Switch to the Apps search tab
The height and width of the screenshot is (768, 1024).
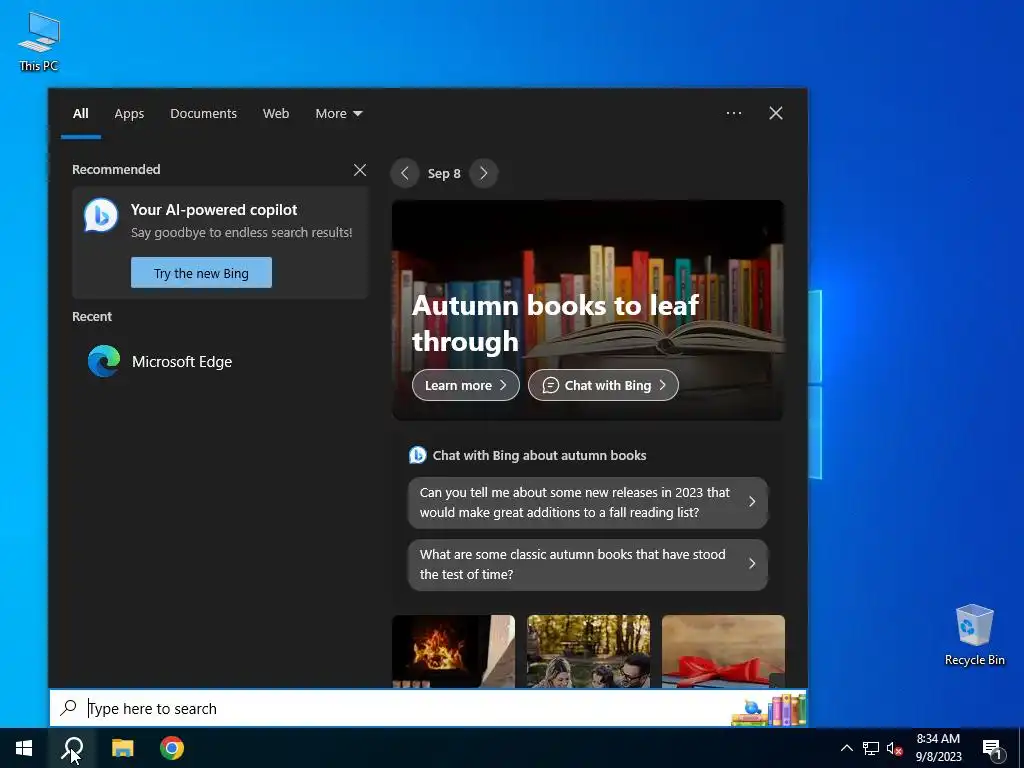(129, 114)
